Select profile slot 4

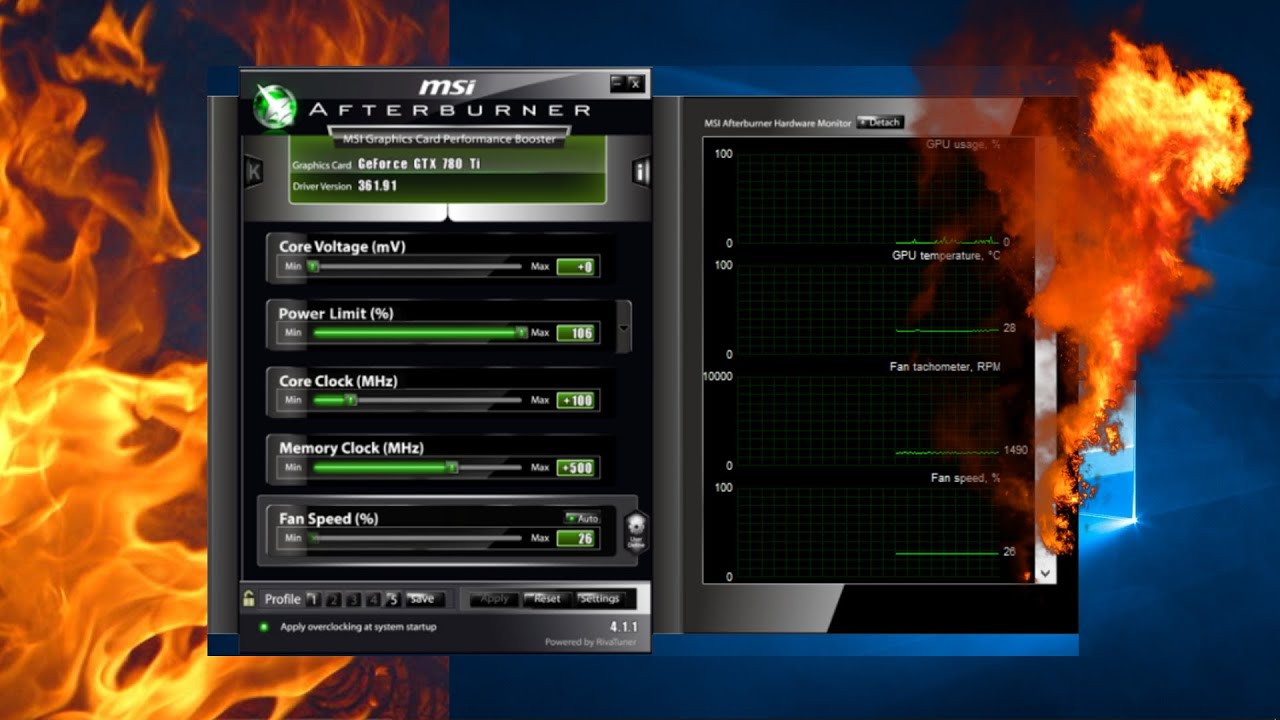pyautogui.click(x=373, y=599)
